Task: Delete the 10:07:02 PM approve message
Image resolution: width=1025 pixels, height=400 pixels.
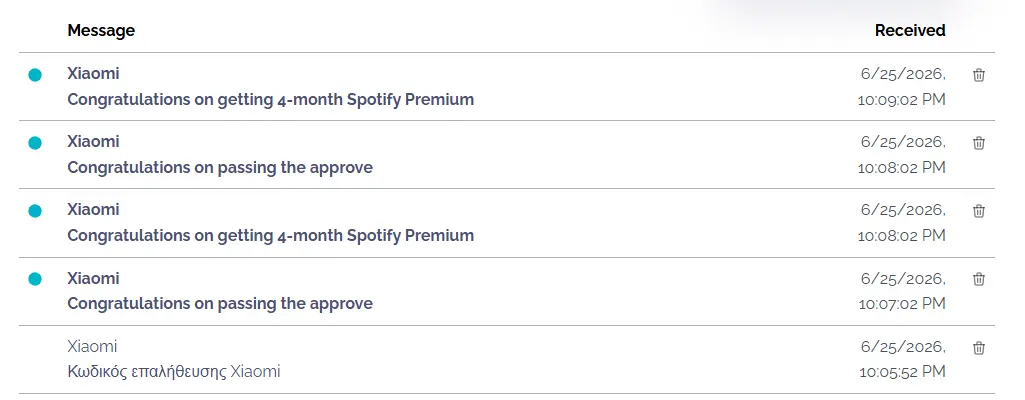Action: click(x=979, y=279)
